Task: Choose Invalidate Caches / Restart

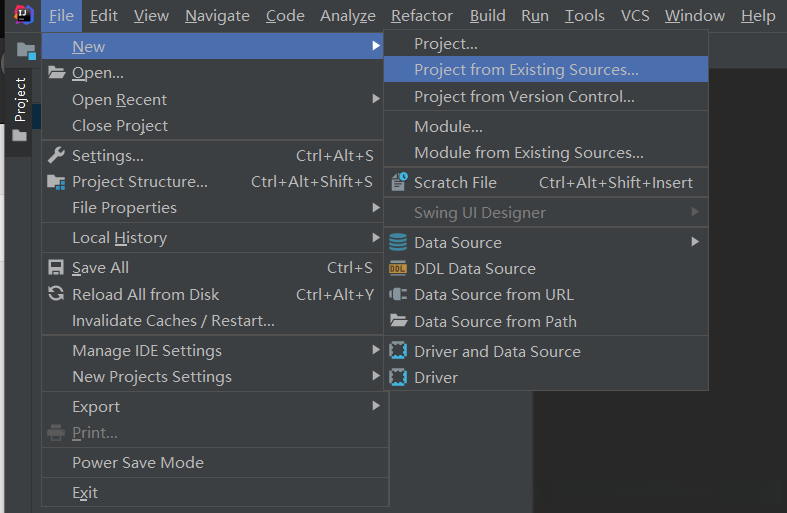Action: (x=173, y=321)
